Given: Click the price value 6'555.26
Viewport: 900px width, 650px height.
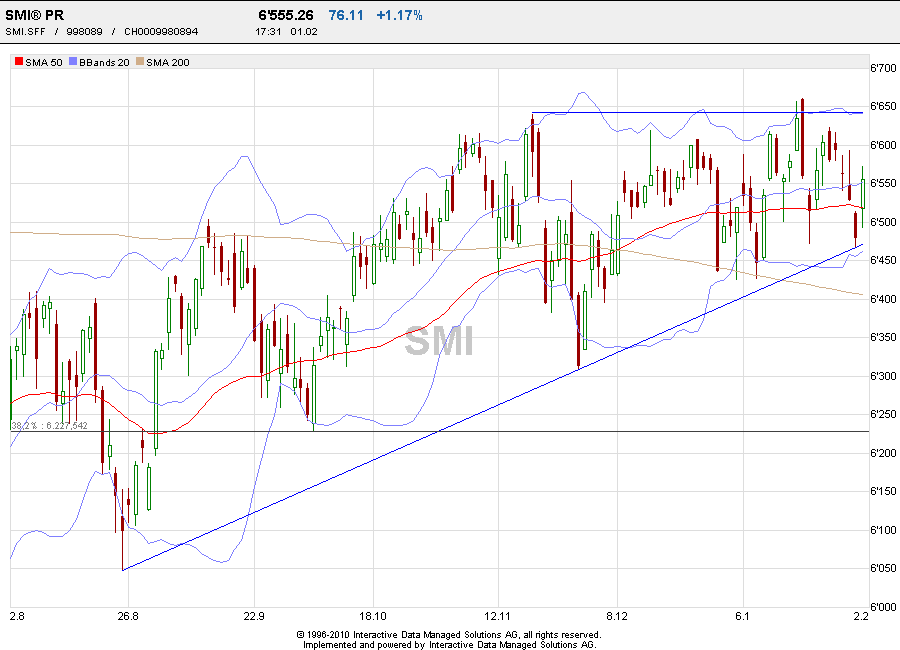Looking at the screenshot, I should 284,14.
